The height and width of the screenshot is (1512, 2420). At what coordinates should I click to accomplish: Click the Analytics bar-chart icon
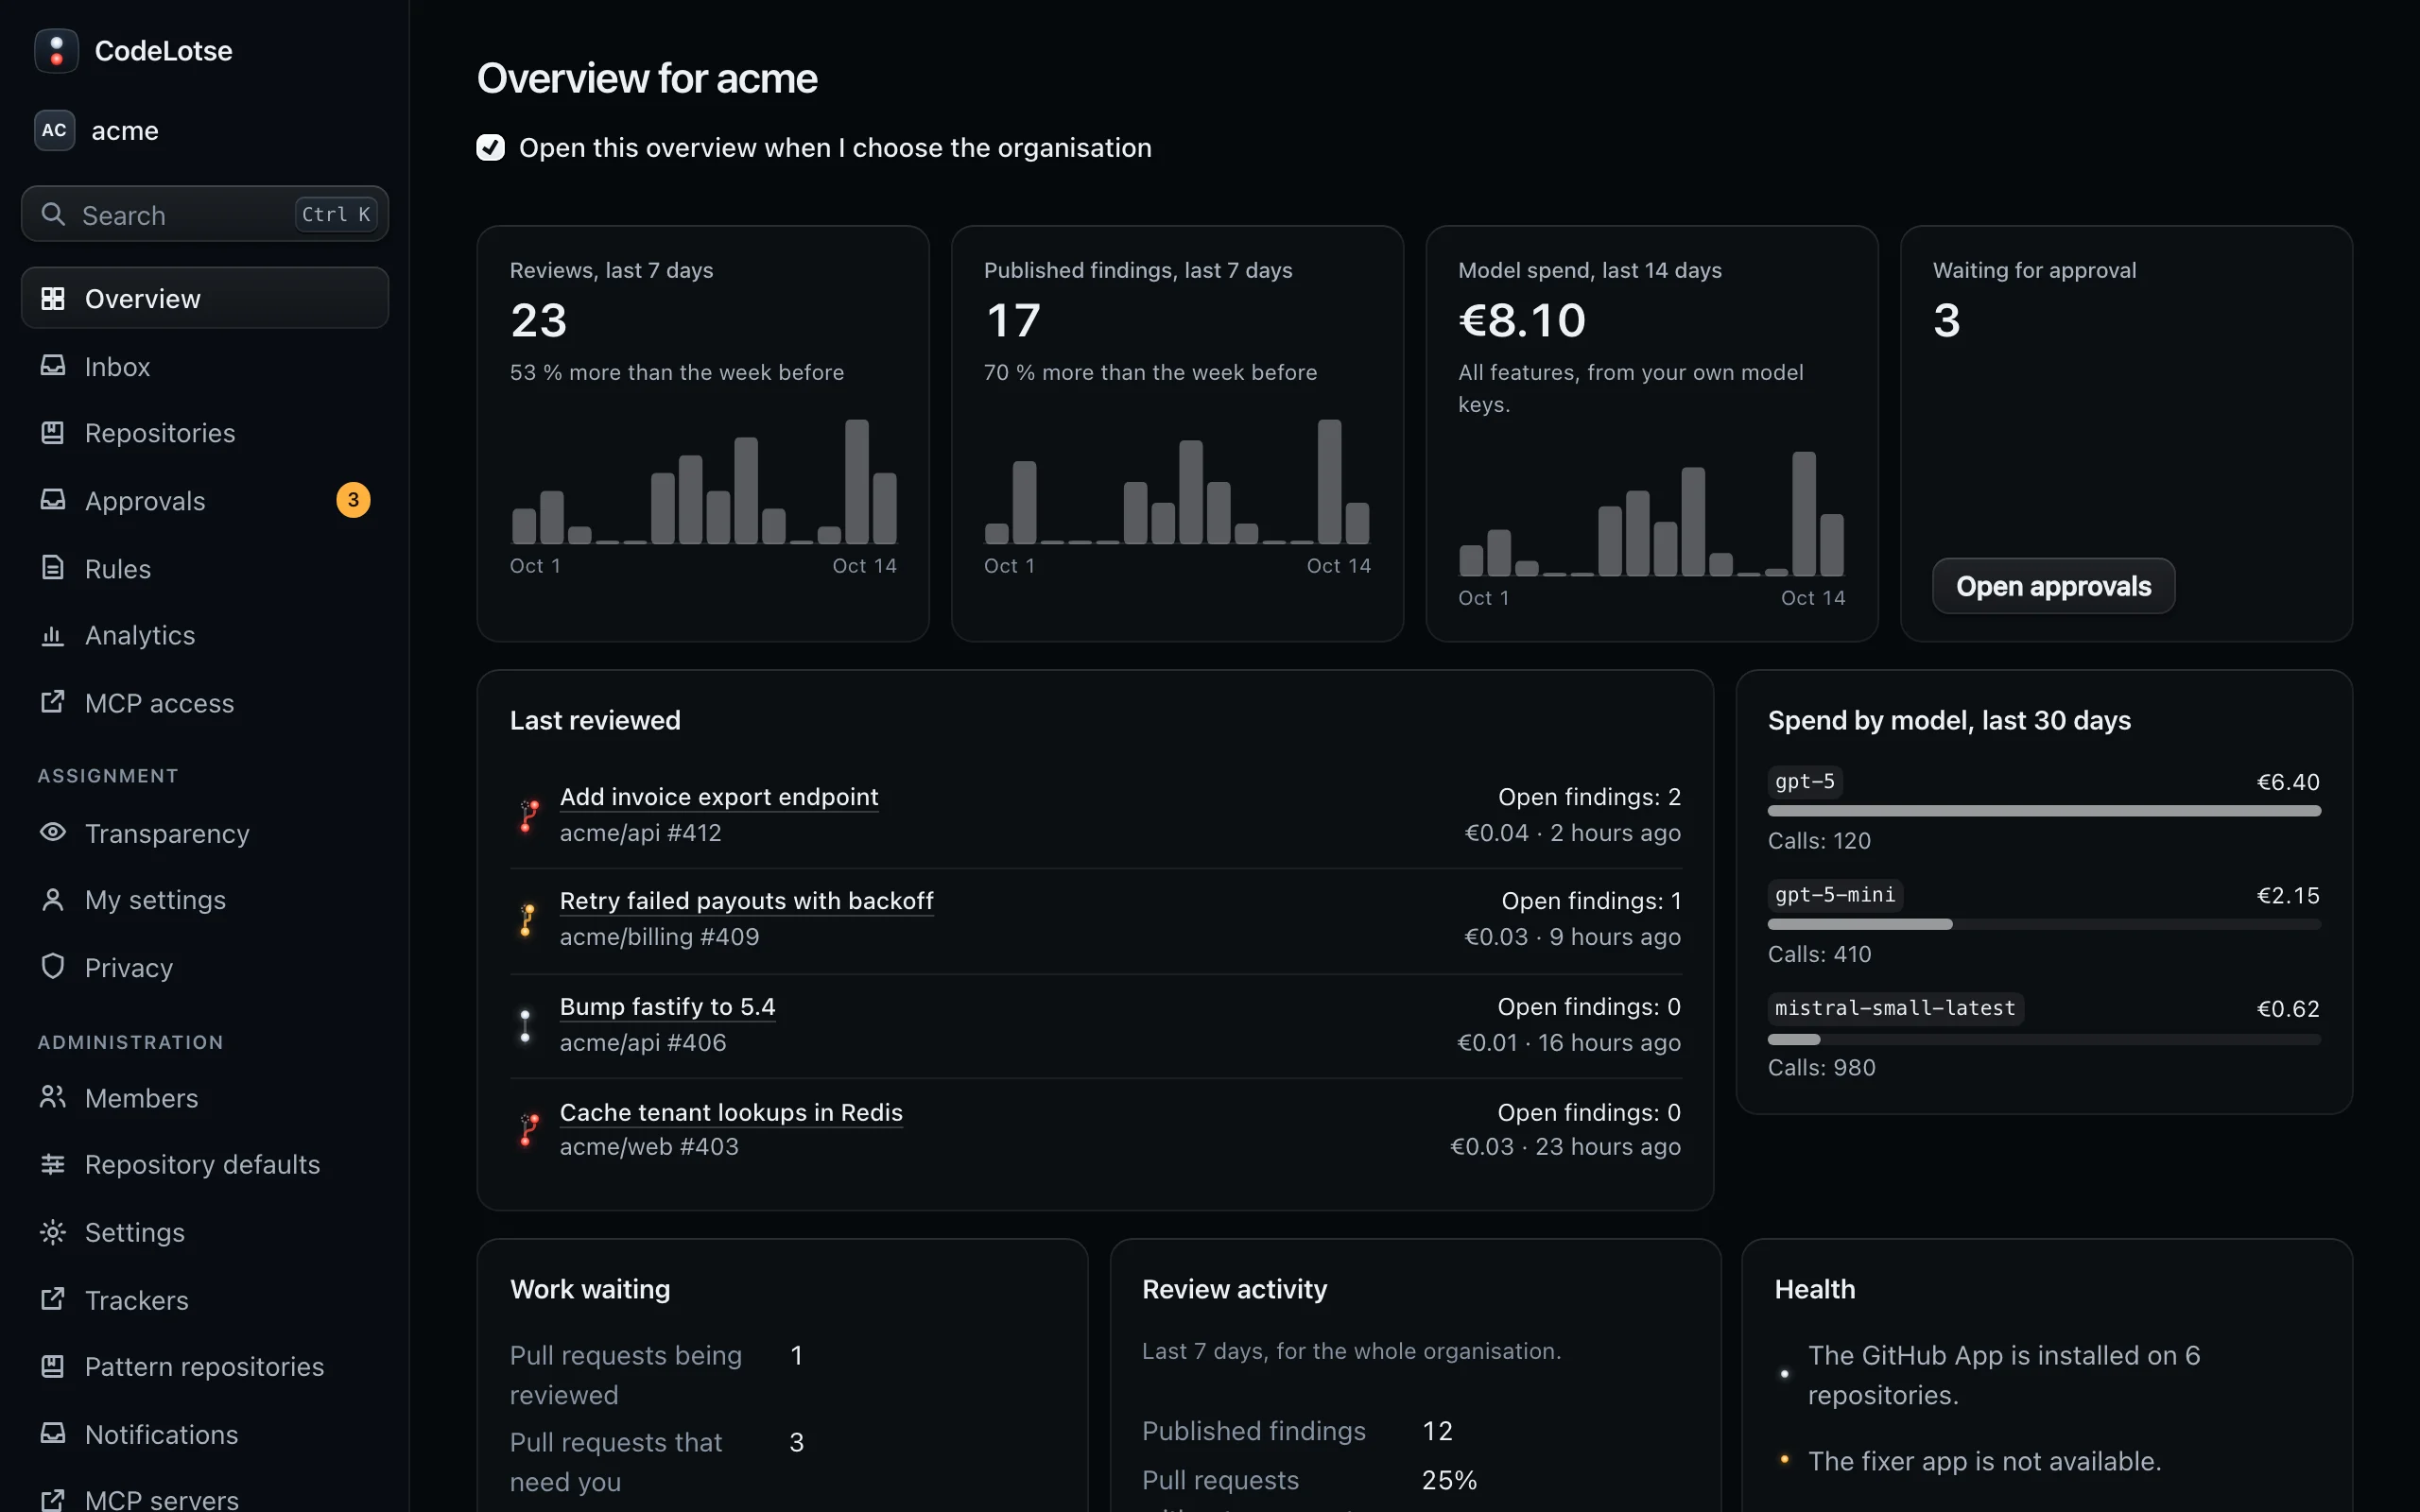tap(53, 635)
